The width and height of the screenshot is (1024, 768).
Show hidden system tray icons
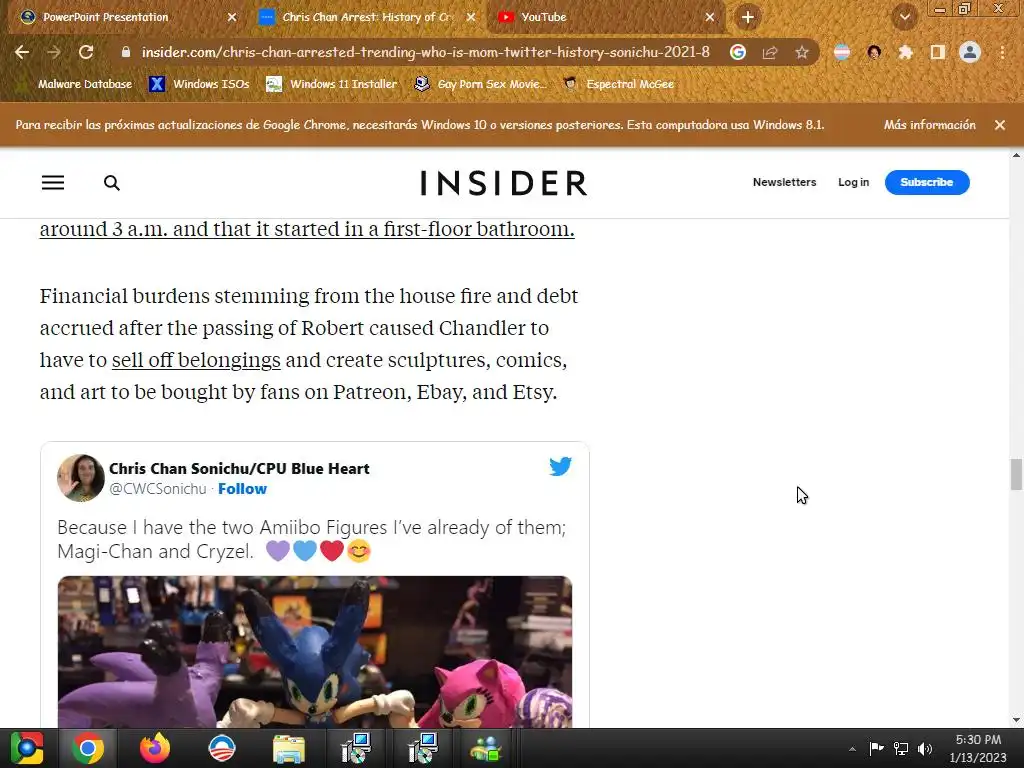tap(852, 748)
